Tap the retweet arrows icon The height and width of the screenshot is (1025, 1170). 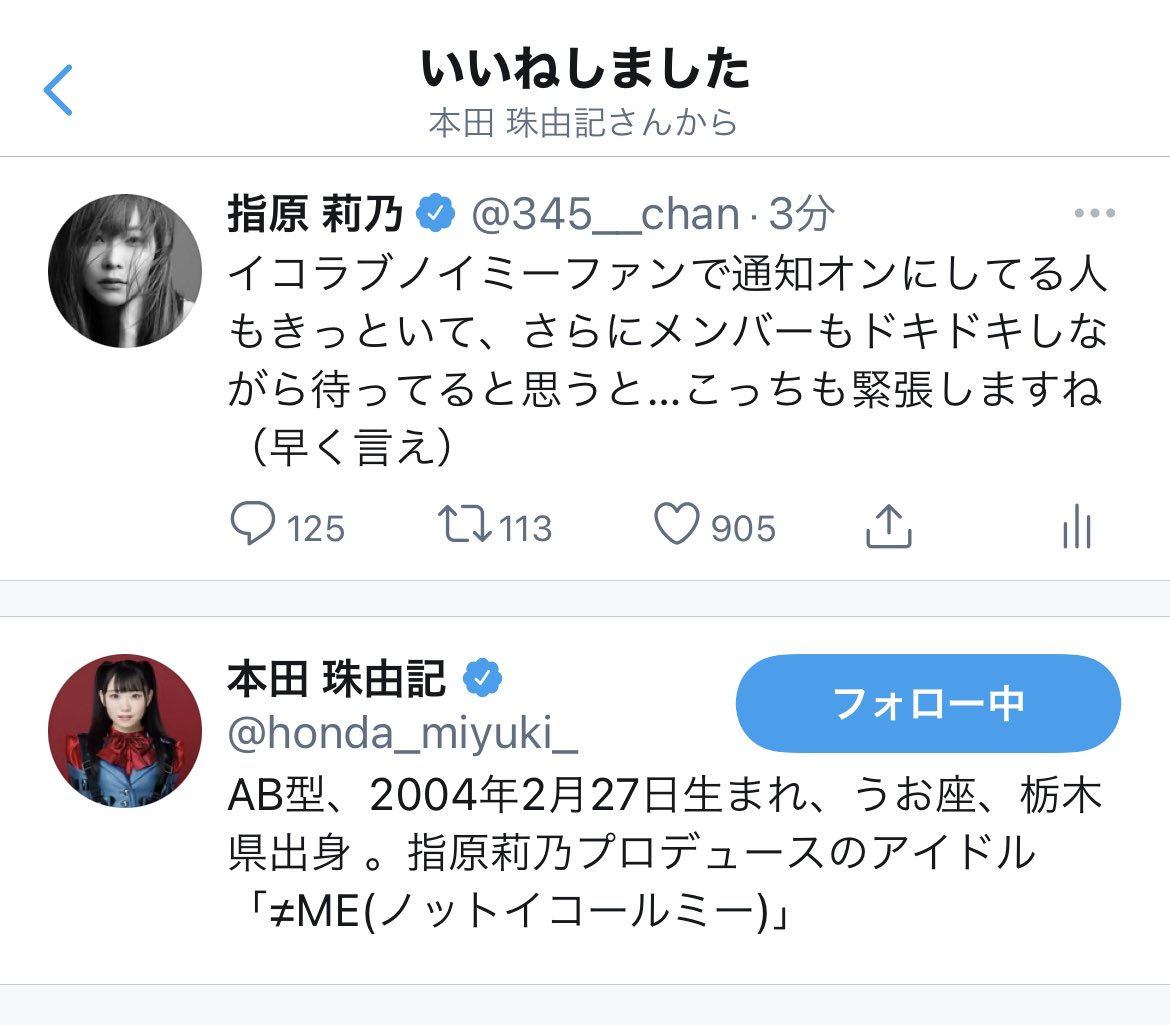(463, 524)
